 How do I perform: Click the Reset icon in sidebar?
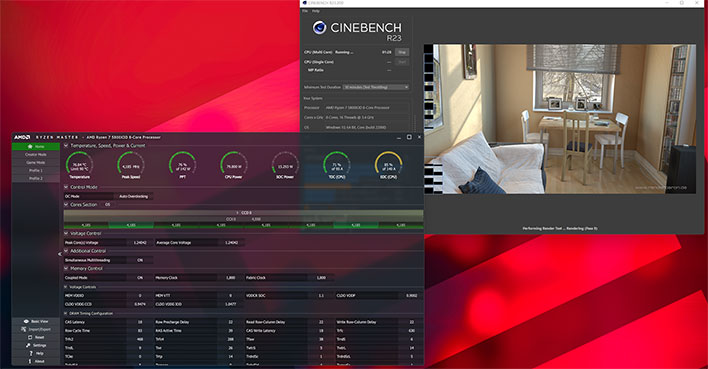pos(30,337)
